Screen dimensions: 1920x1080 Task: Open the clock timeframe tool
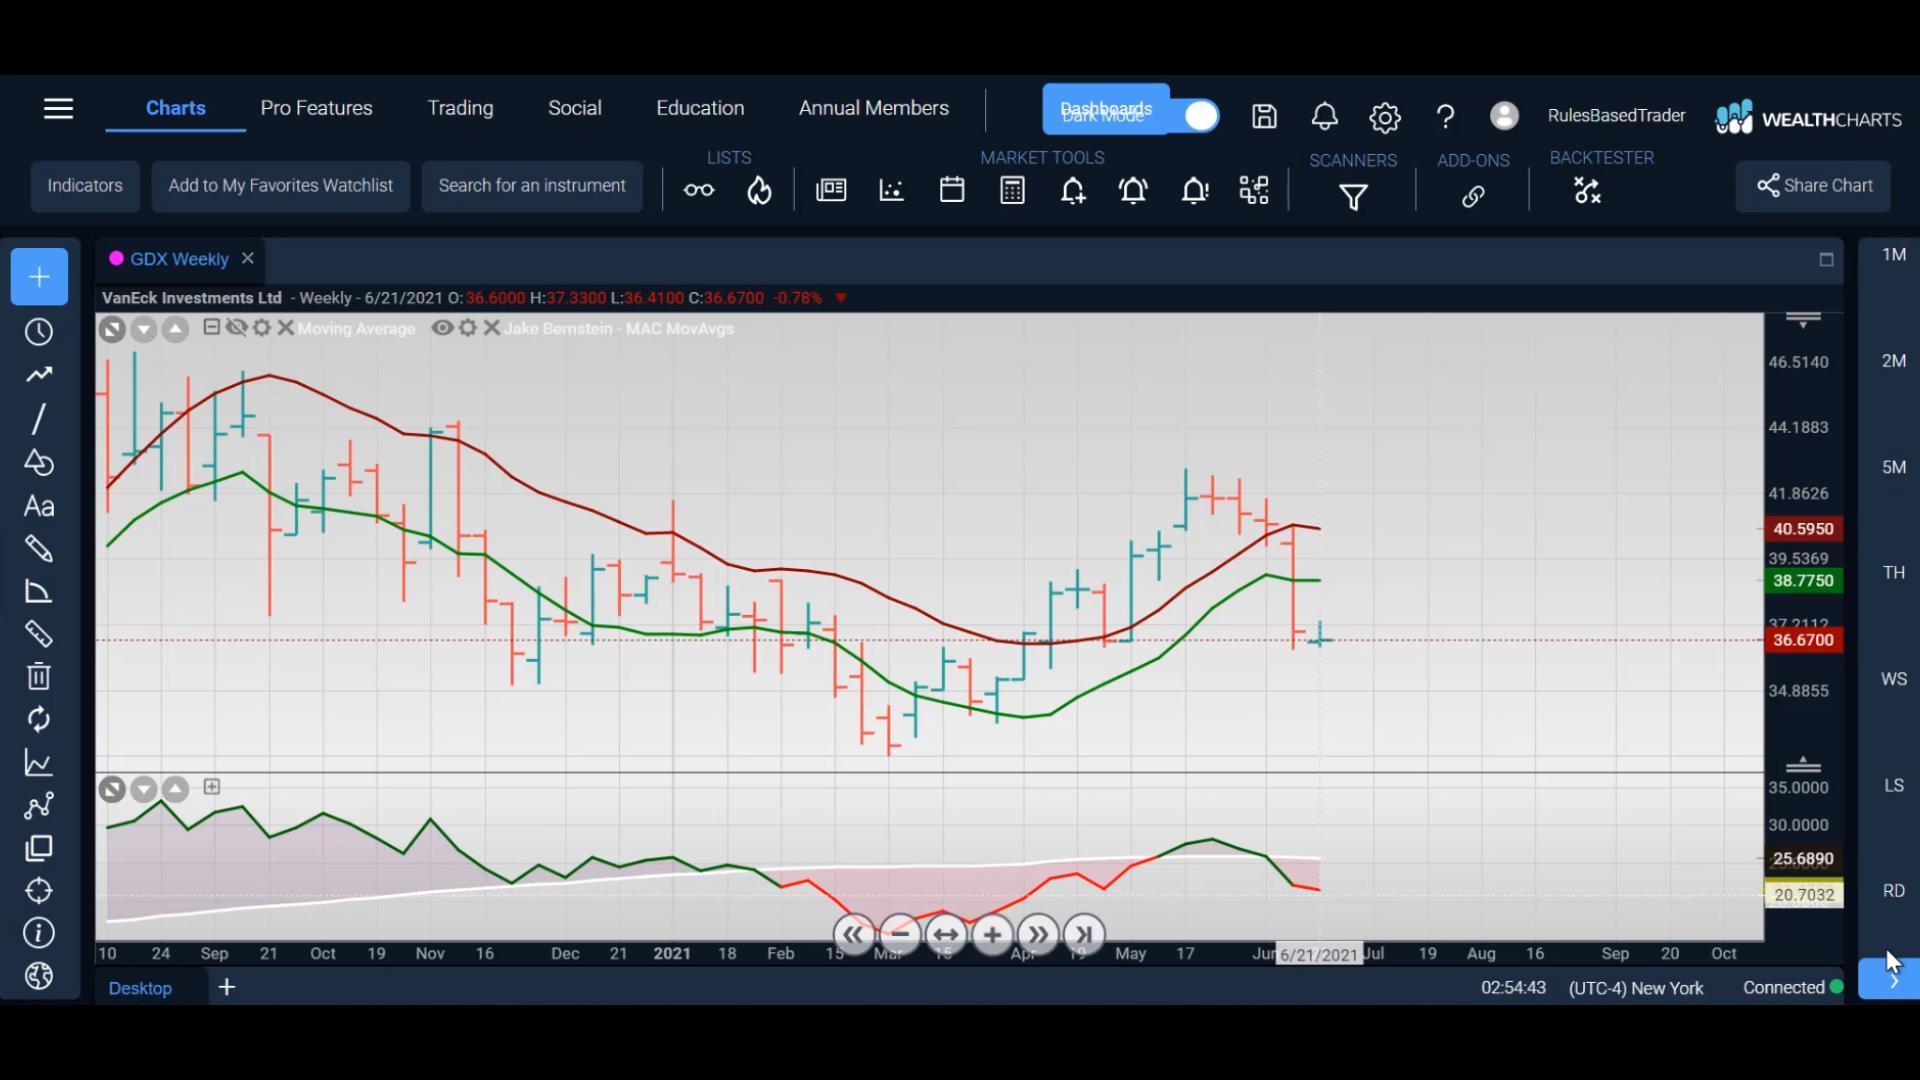coord(39,332)
